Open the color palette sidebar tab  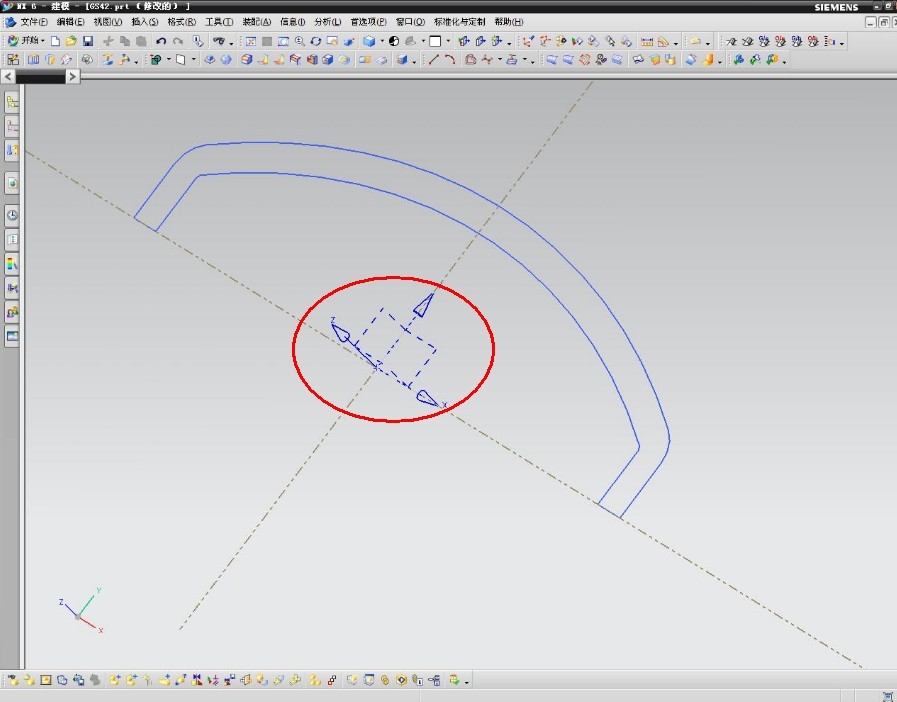(12, 264)
